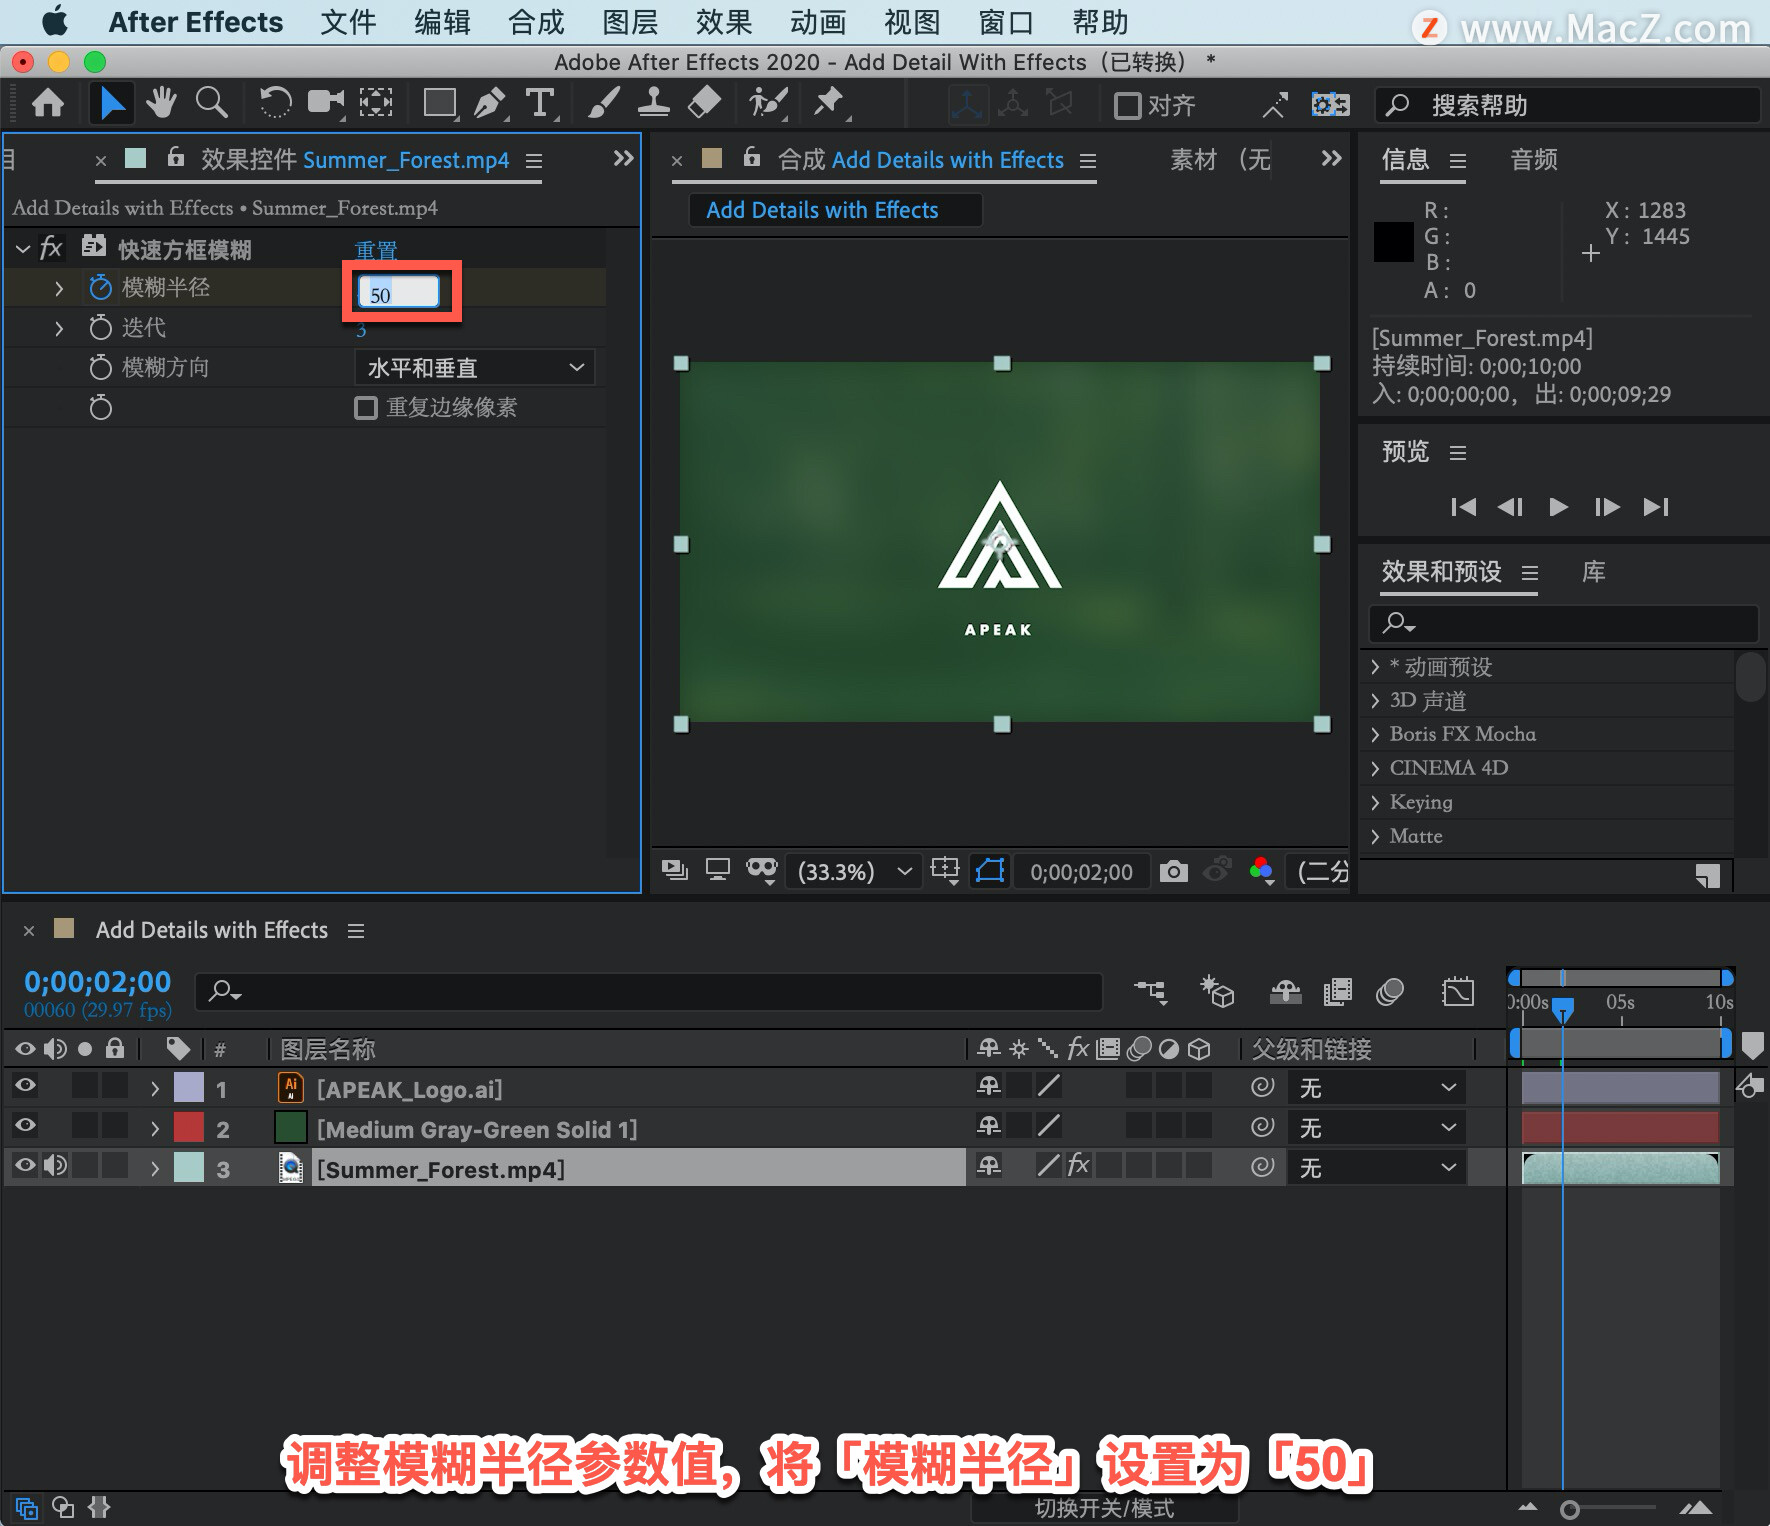Screen dimensions: 1770x1526
Task: Expand the 模糊半径 property
Action: pyautogui.click(x=59, y=288)
